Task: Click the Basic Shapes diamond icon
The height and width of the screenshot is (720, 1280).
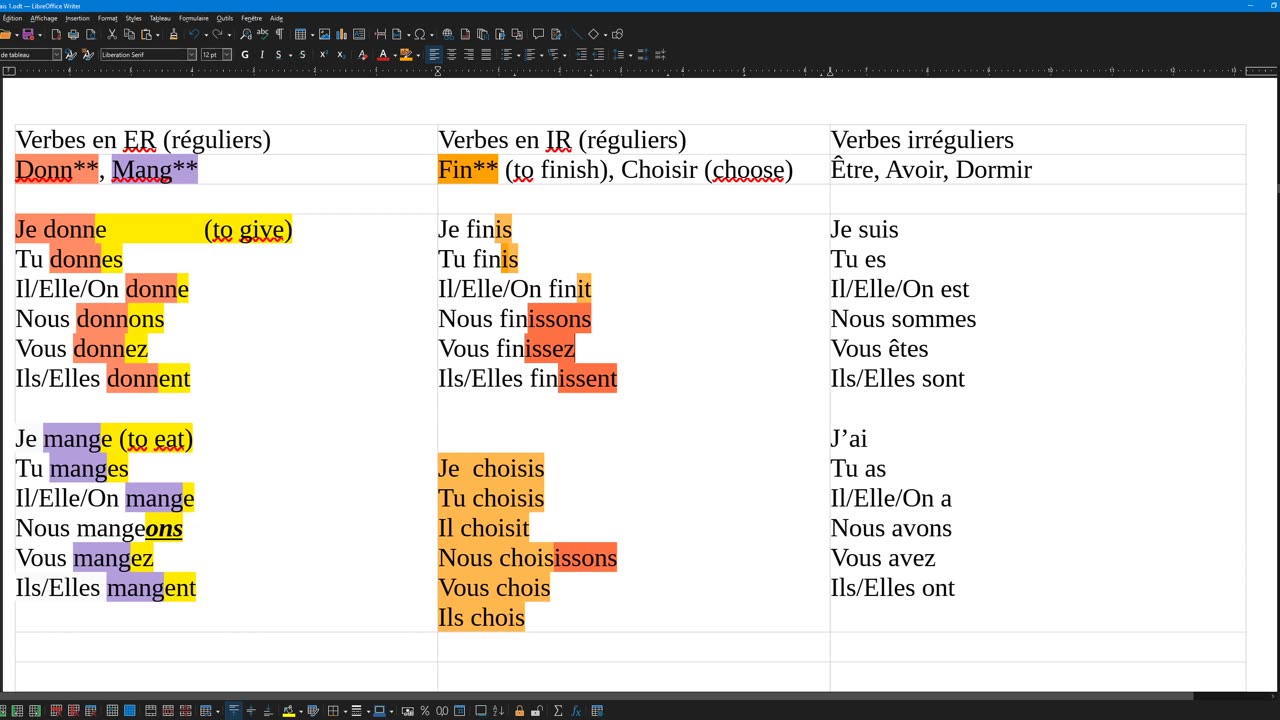Action: click(x=593, y=34)
